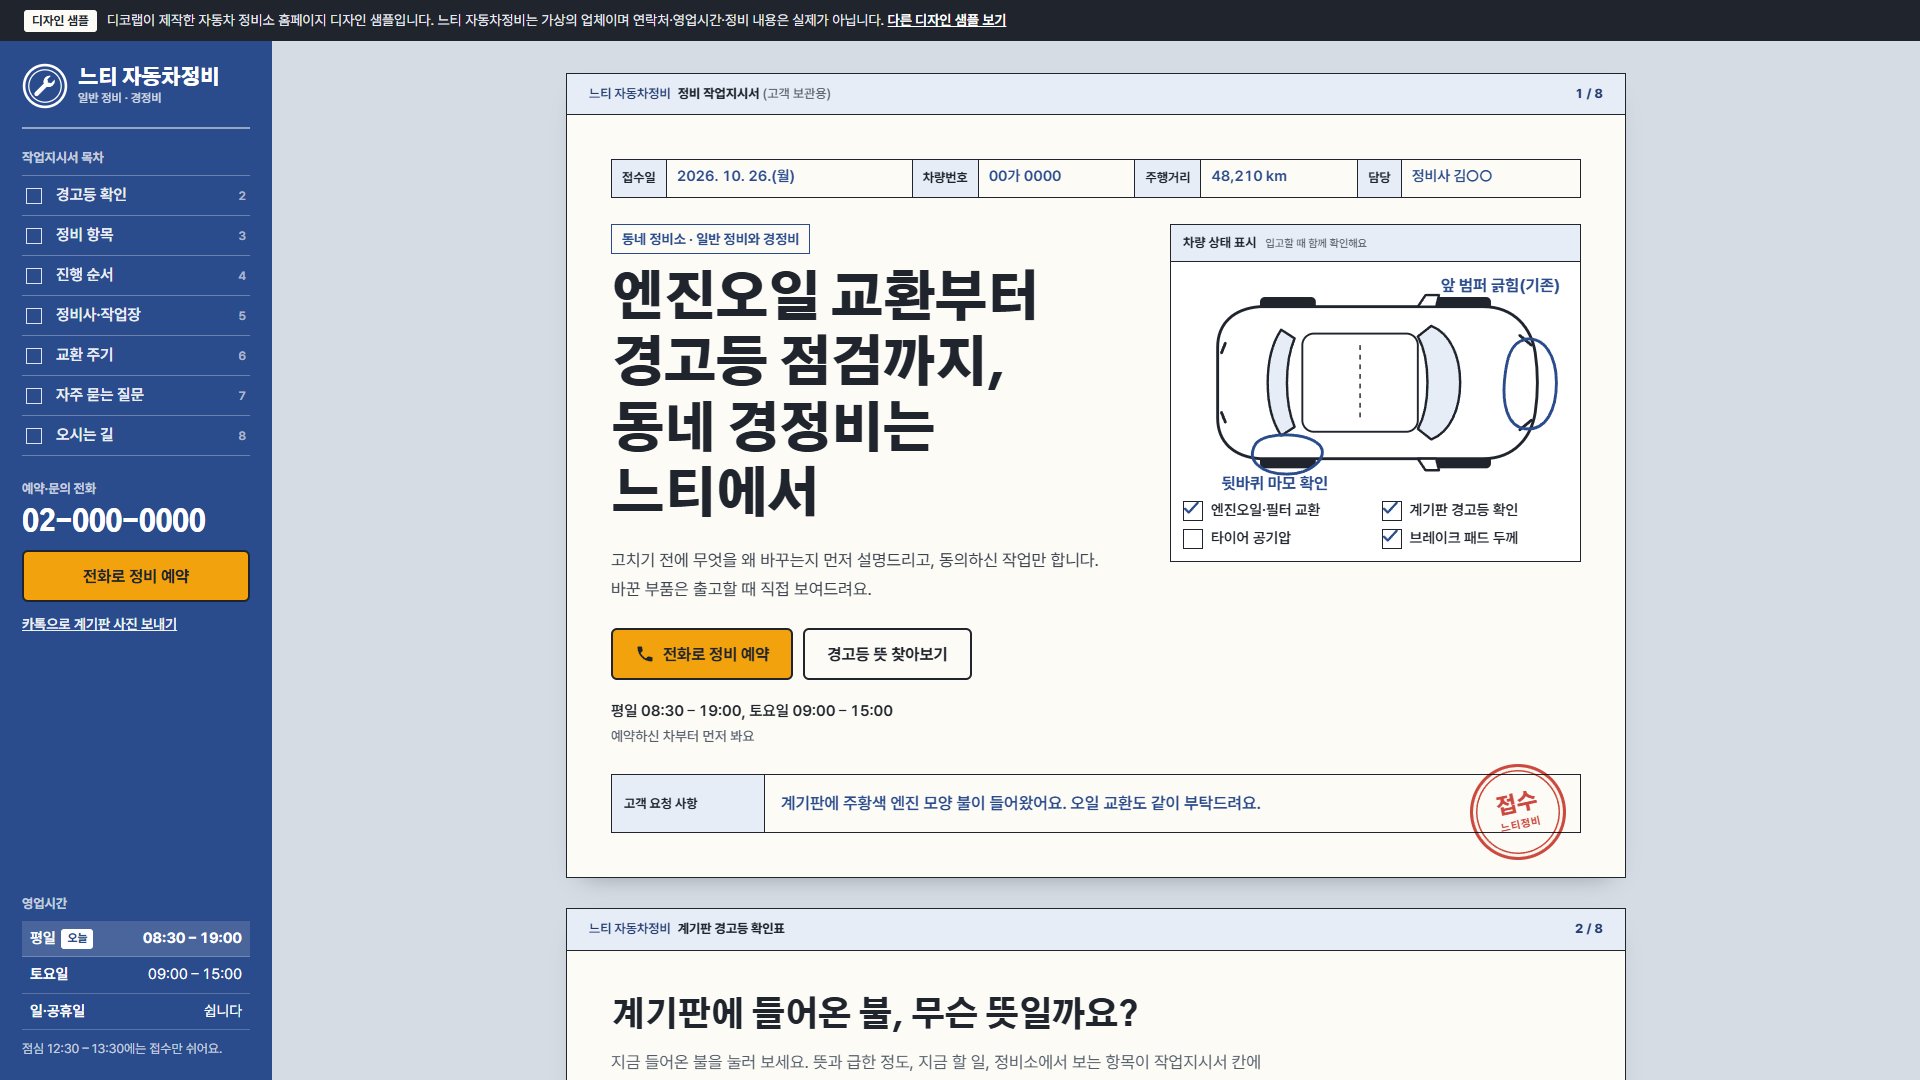Click the phone number 02-000-0000
This screenshot has height=1080, width=1920.
114,520
